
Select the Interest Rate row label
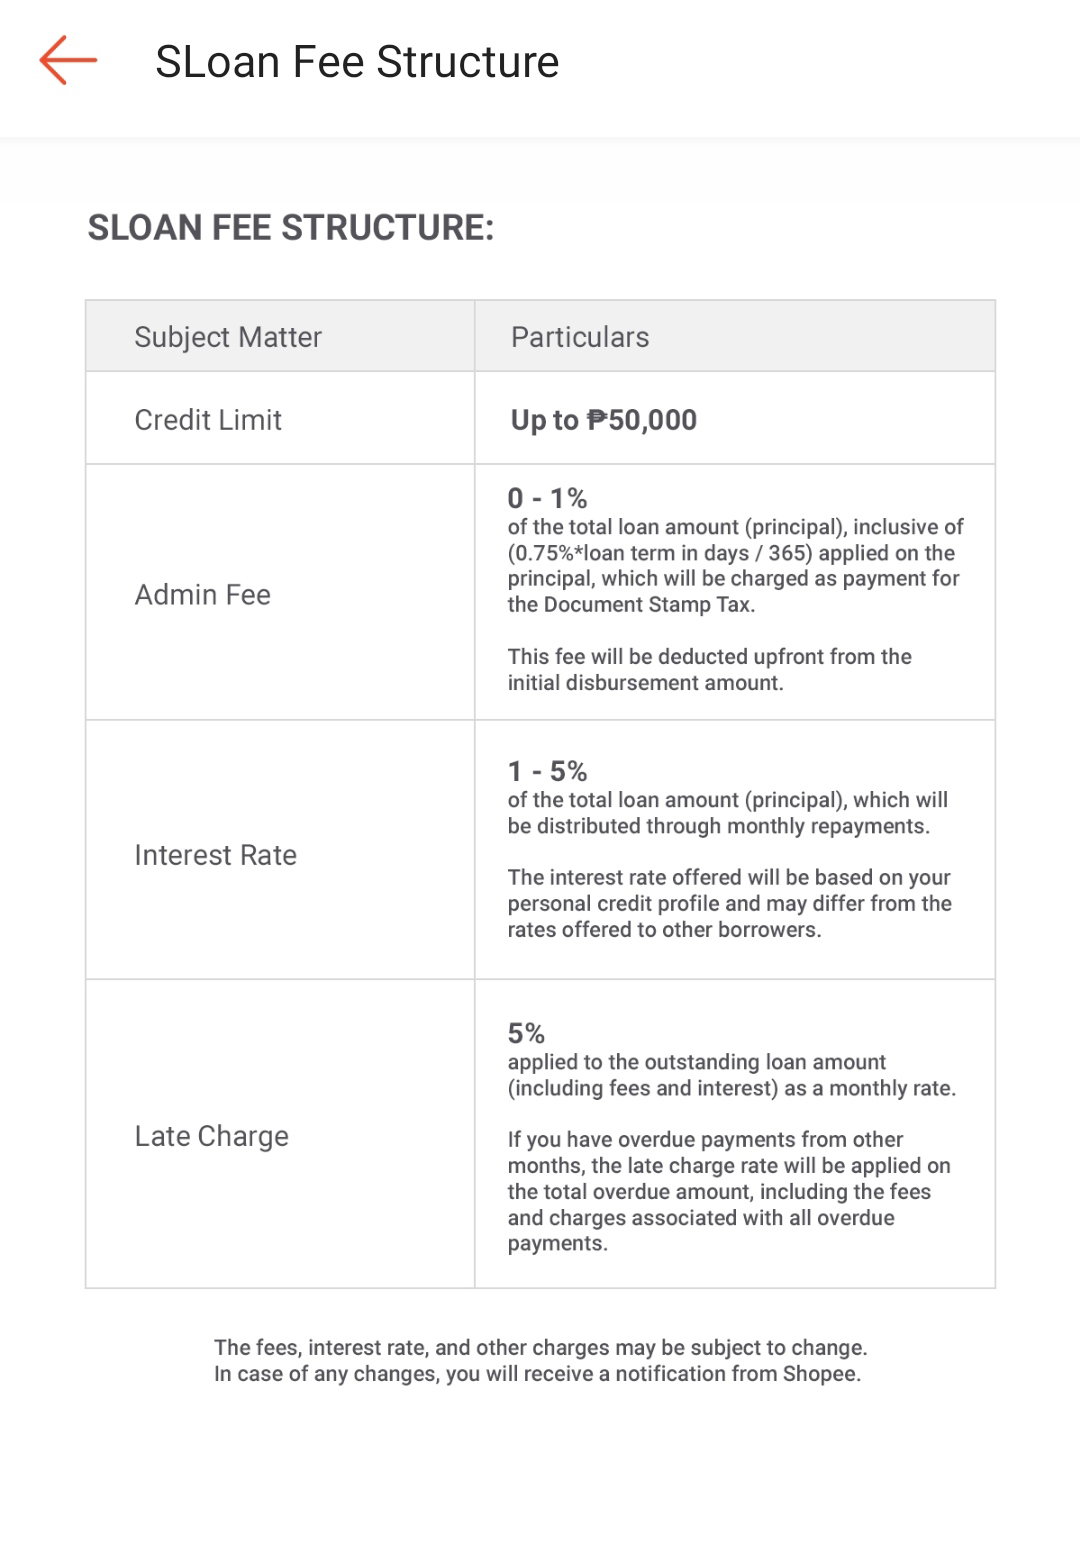pyautogui.click(x=215, y=855)
